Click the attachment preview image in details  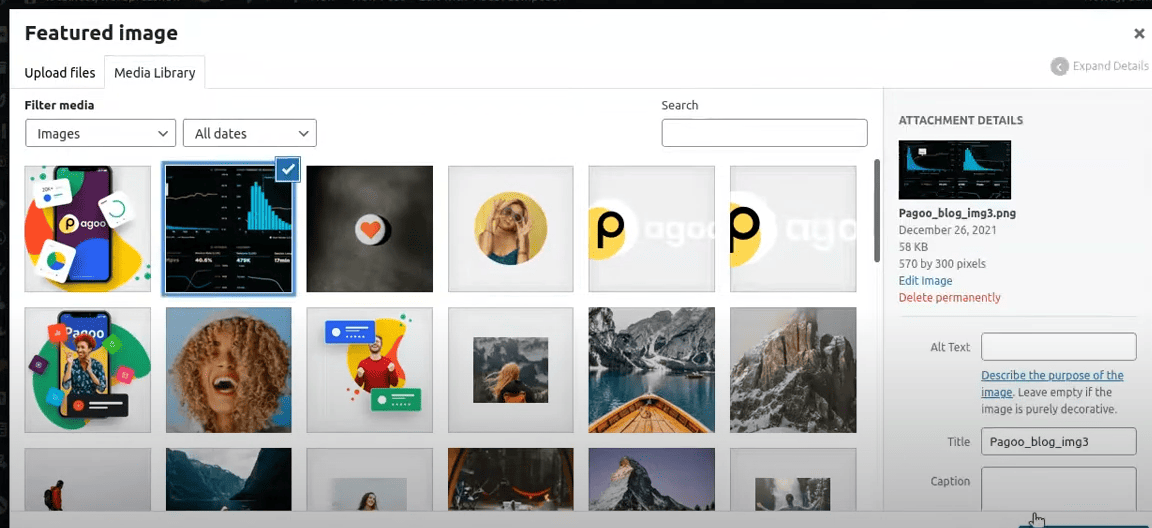pyautogui.click(x=954, y=170)
